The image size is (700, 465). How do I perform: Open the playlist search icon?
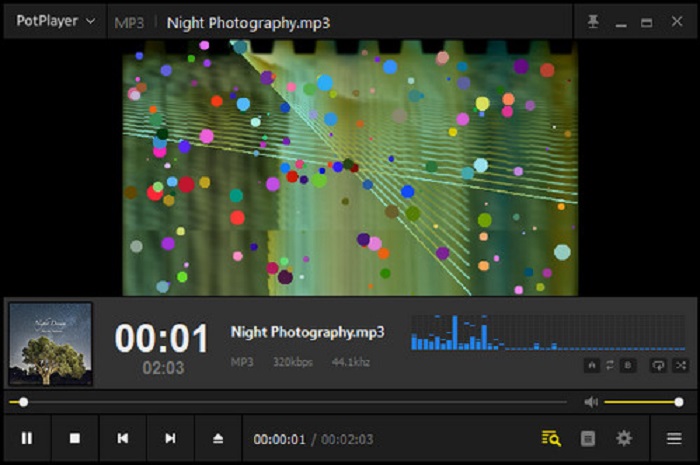551,438
